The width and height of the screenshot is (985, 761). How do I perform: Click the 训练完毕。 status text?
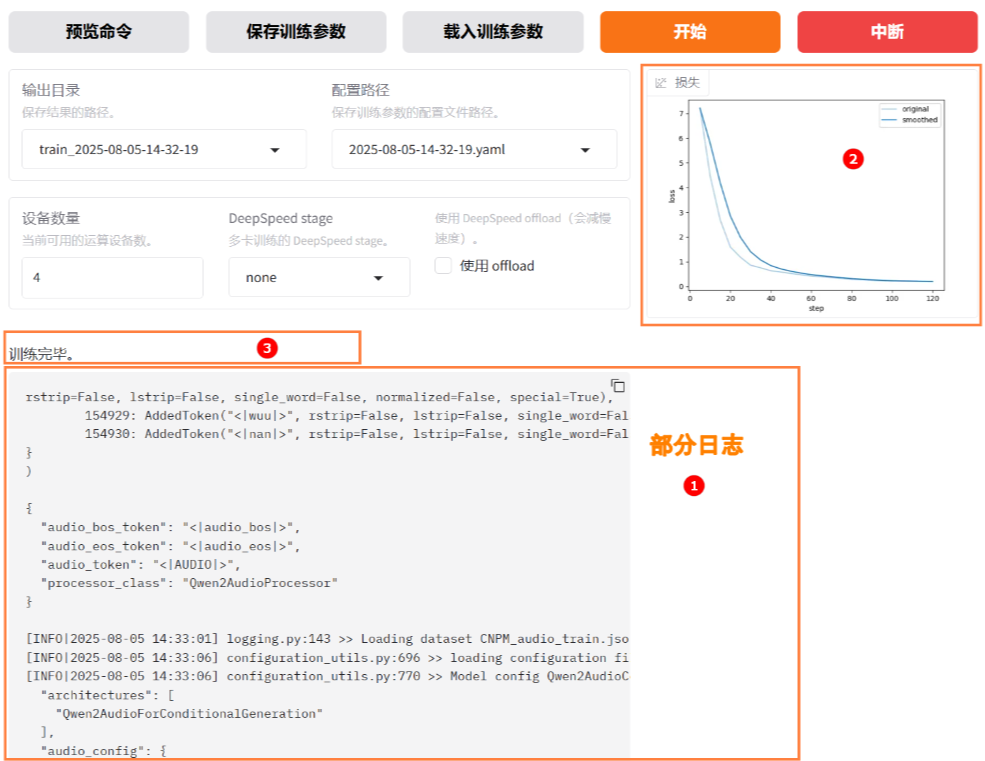tap(41, 354)
